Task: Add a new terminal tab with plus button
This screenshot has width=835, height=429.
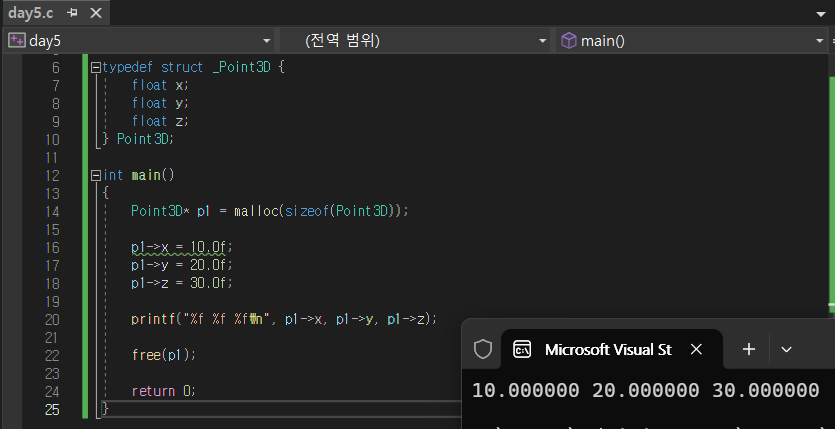Action: [x=749, y=349]
